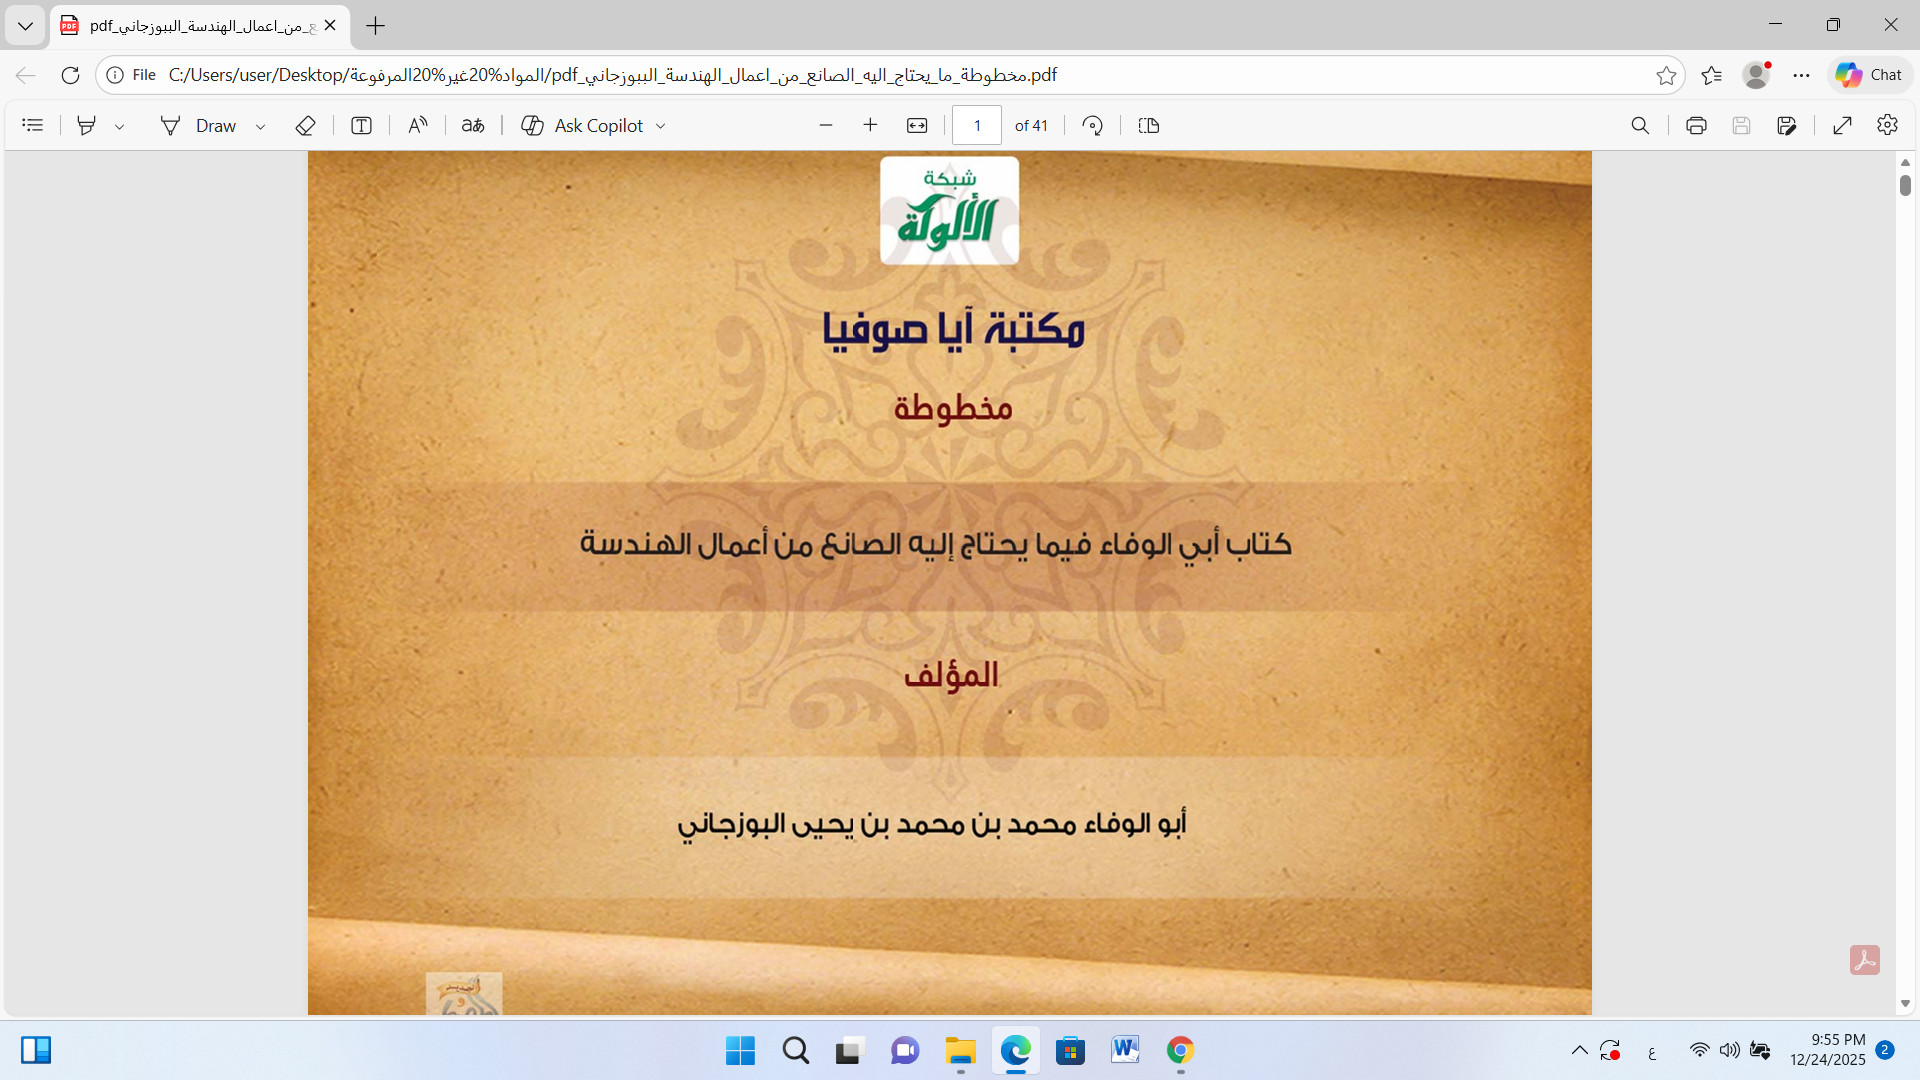Click Ask Copilot in the PDF toolbar
The width and height of the screenshot is (1920, 1080).
click(x=583, y=125)
